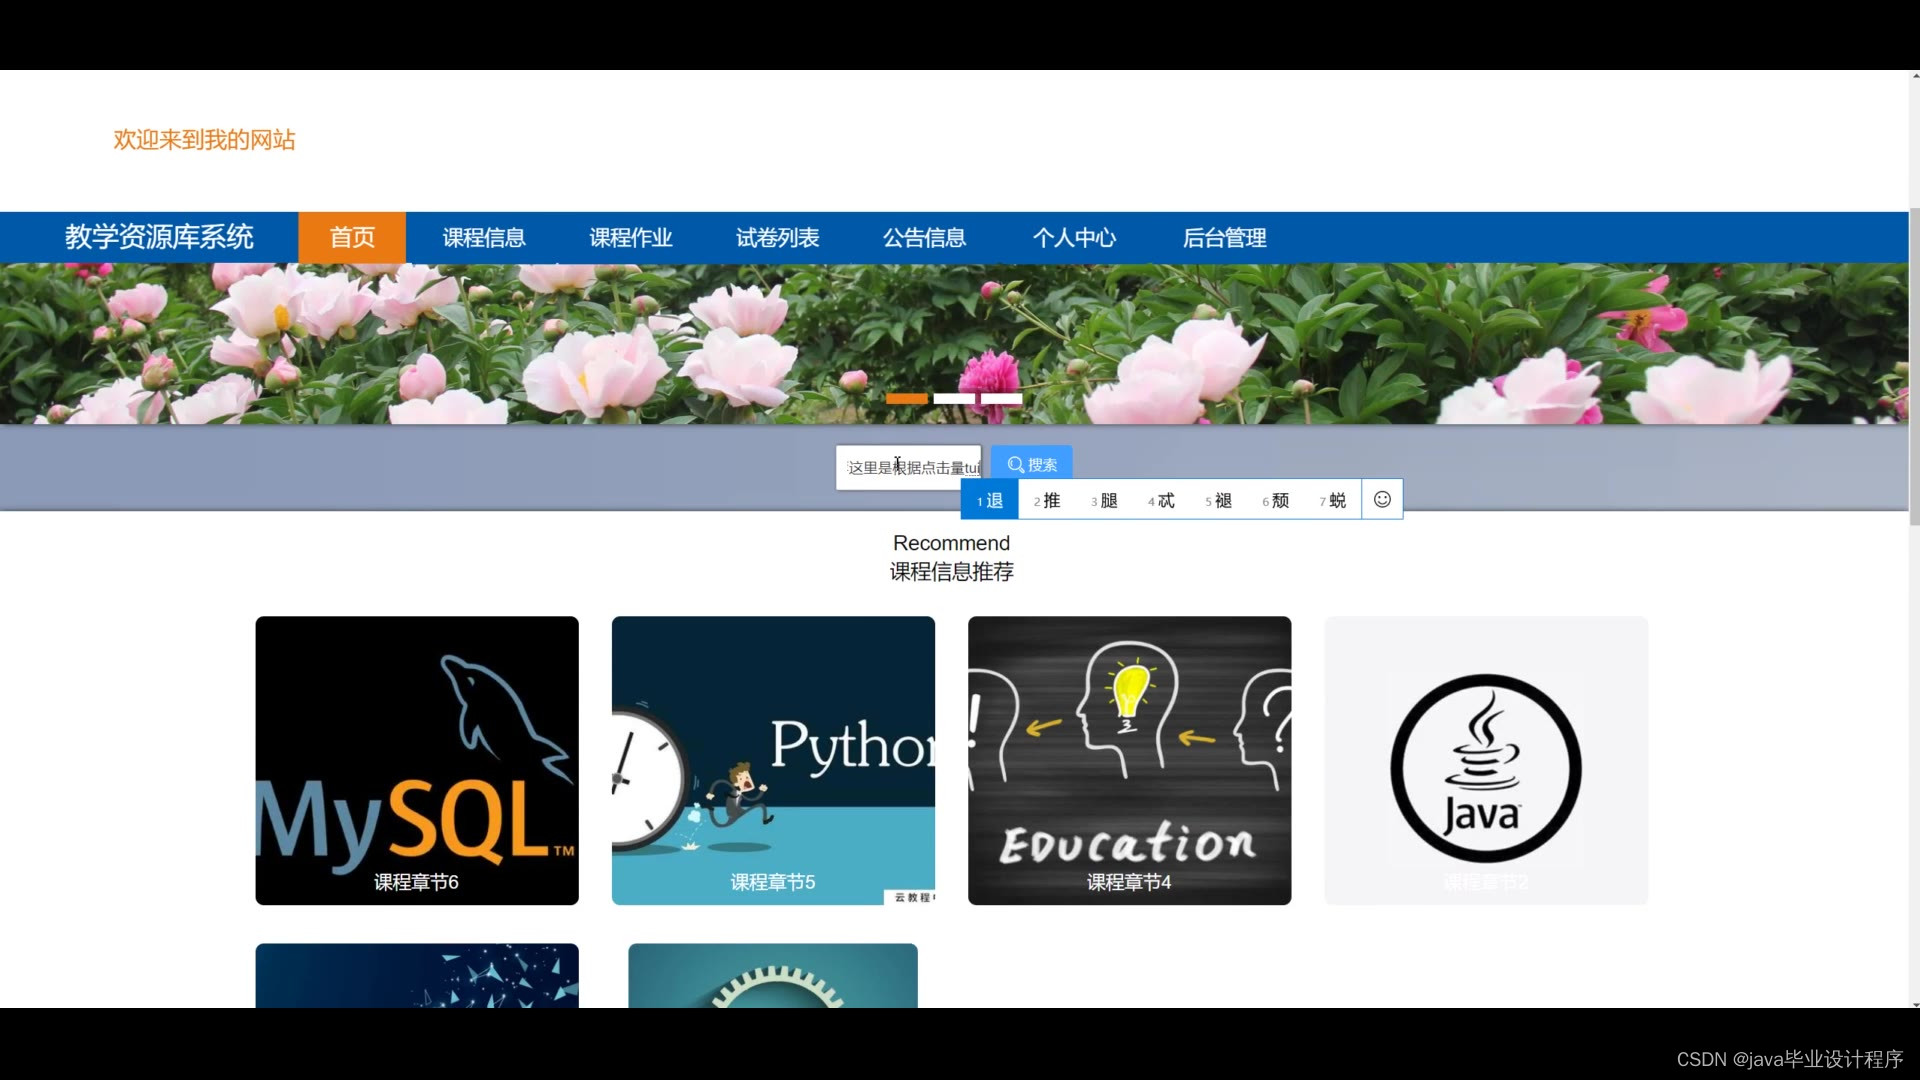Open the Python 课程章节5 course thumbnail
This screenshot has width=1920, height=1080.
(x=773, y=760)
